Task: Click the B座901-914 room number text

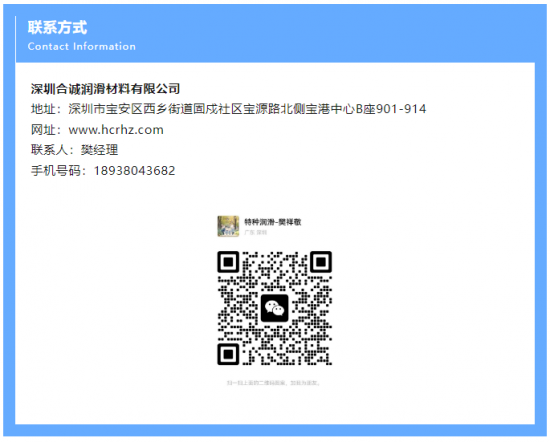Action: click(391, 109)
